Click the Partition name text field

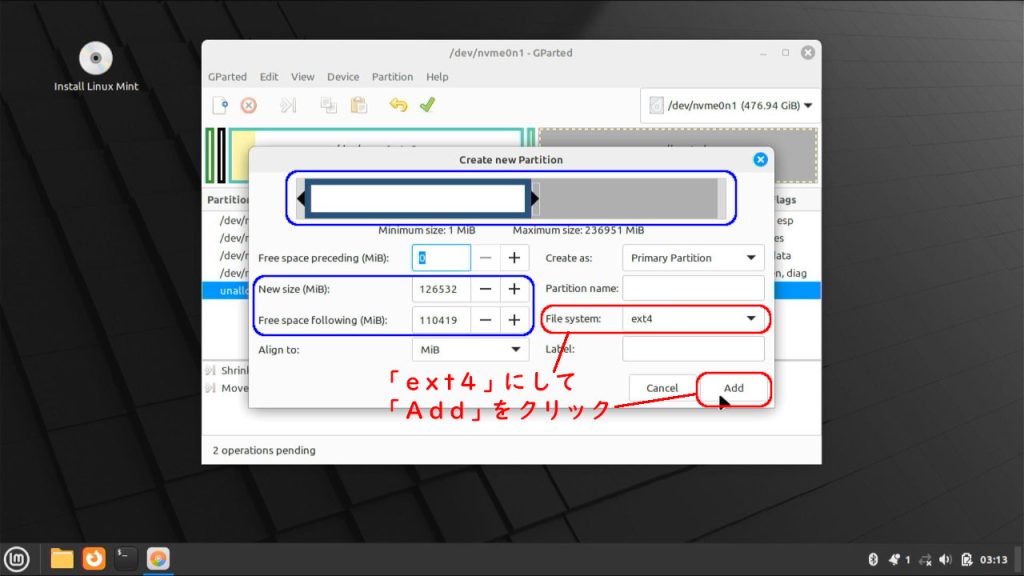point(693,288)
